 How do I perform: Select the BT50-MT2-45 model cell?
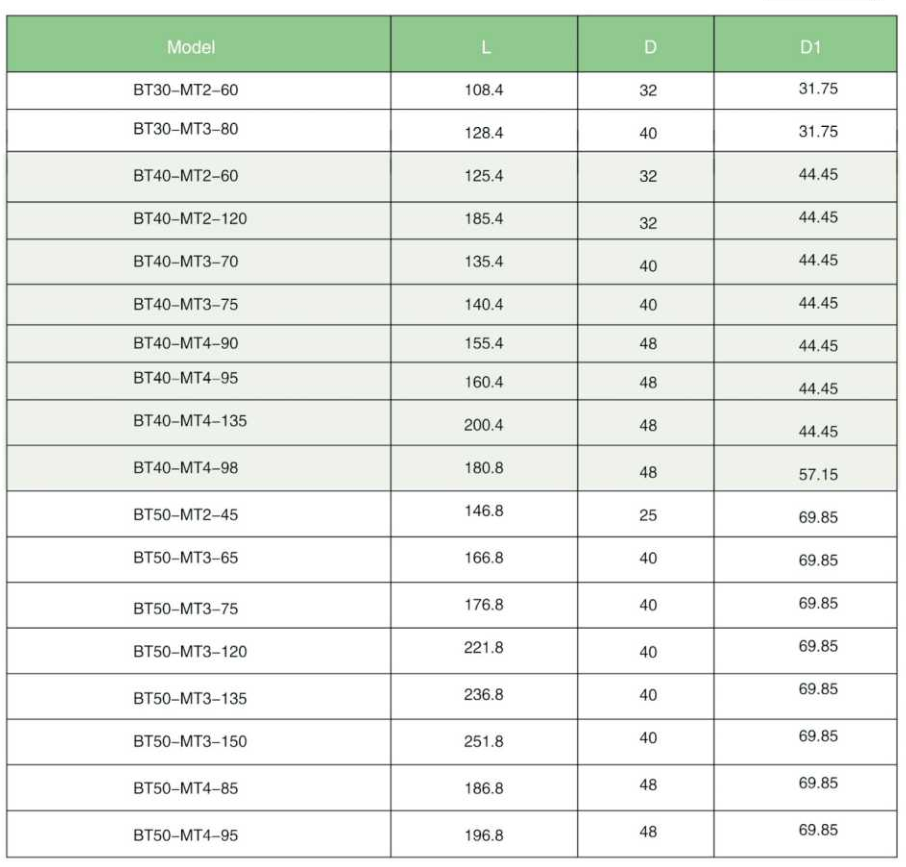pos(186,515)
